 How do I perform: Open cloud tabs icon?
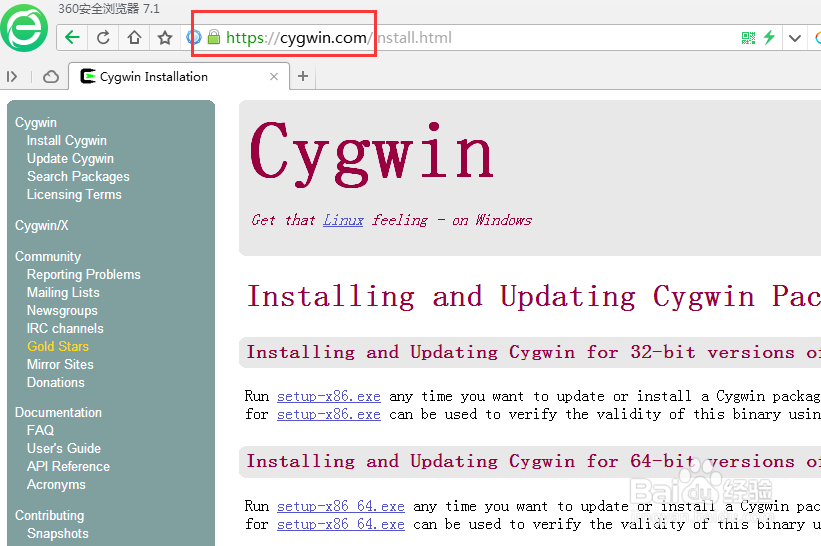(x=51, y=77)
